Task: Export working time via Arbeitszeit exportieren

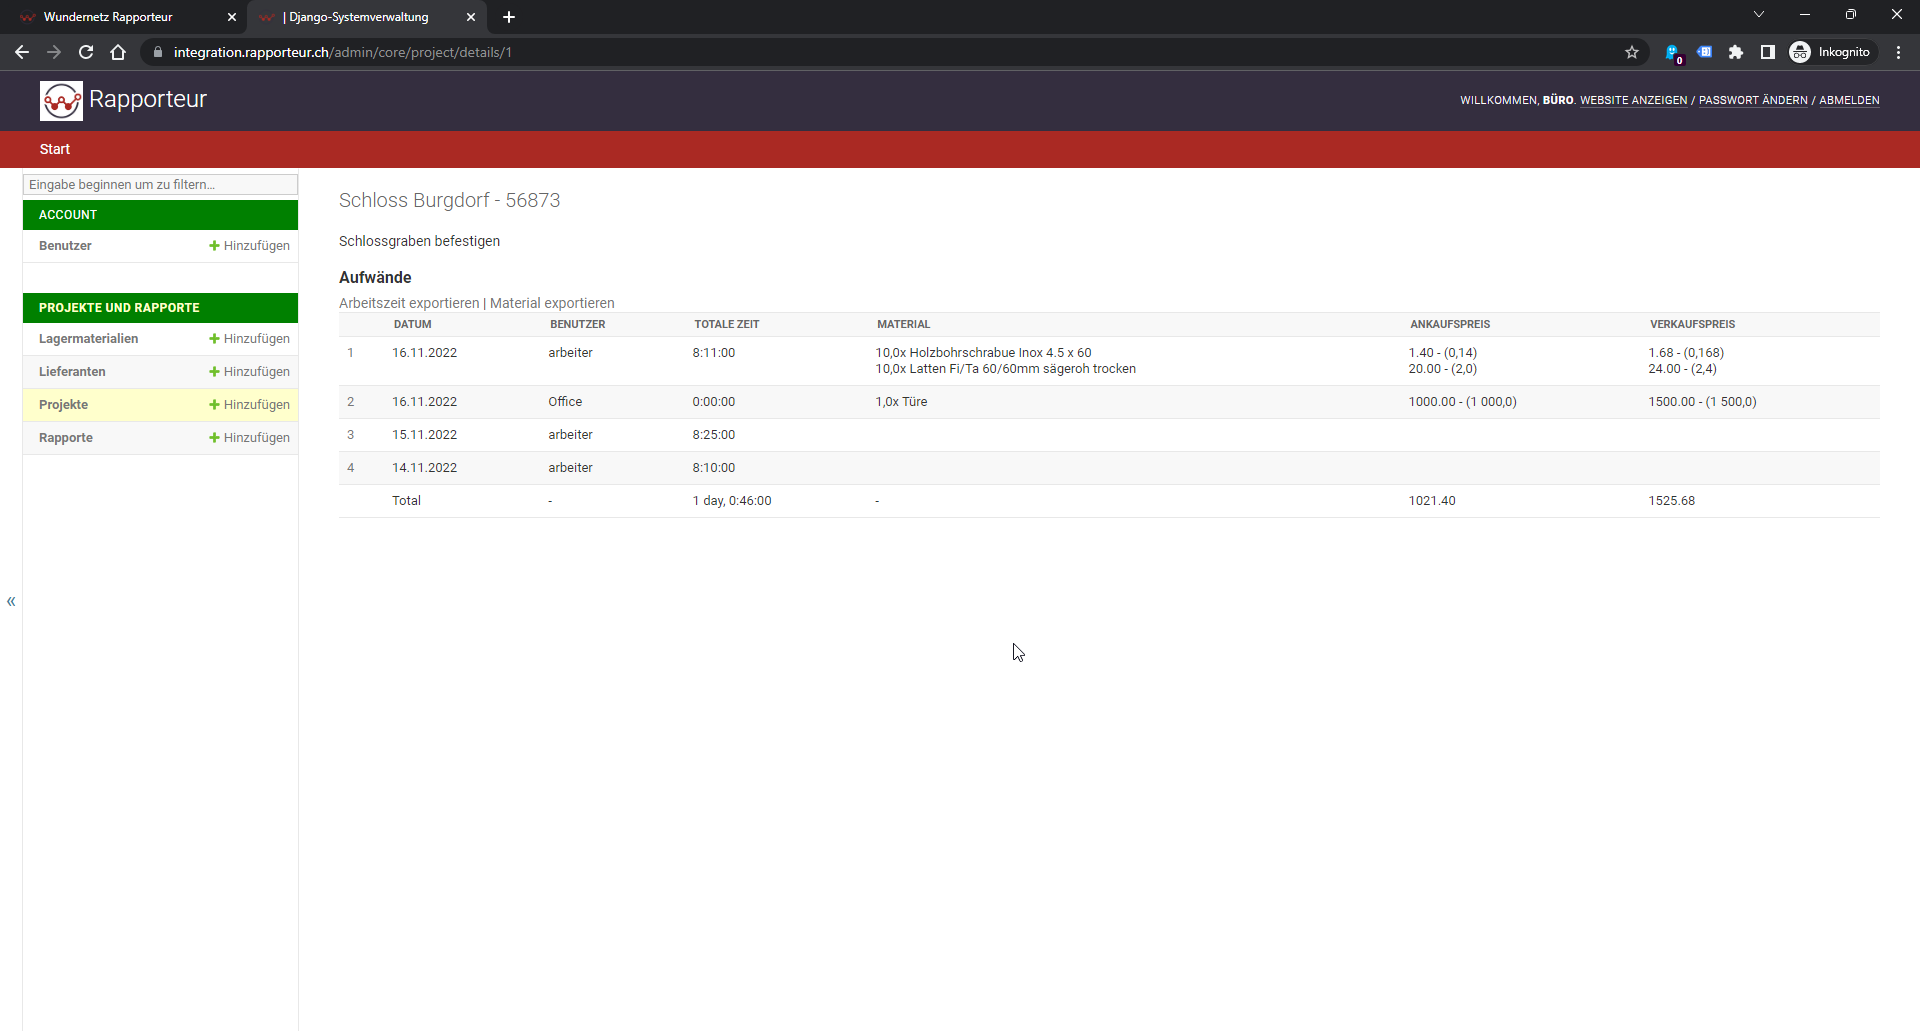Action: point(409,303)
